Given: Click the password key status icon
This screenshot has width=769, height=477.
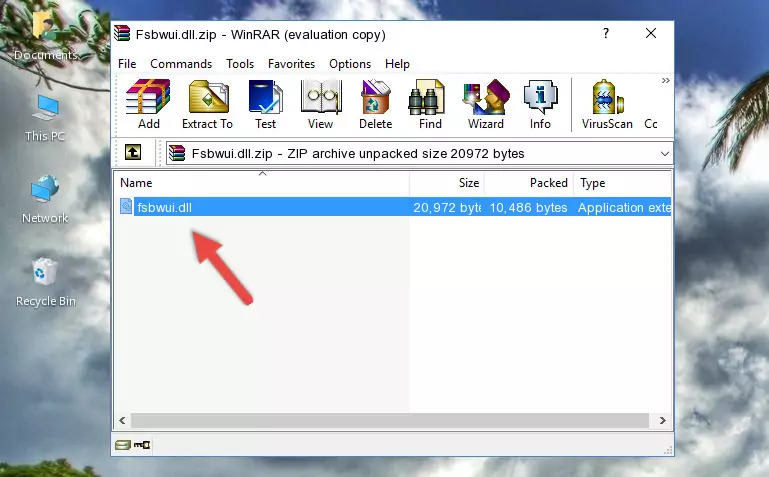Looking at the screenshot, I should [142, 445].
